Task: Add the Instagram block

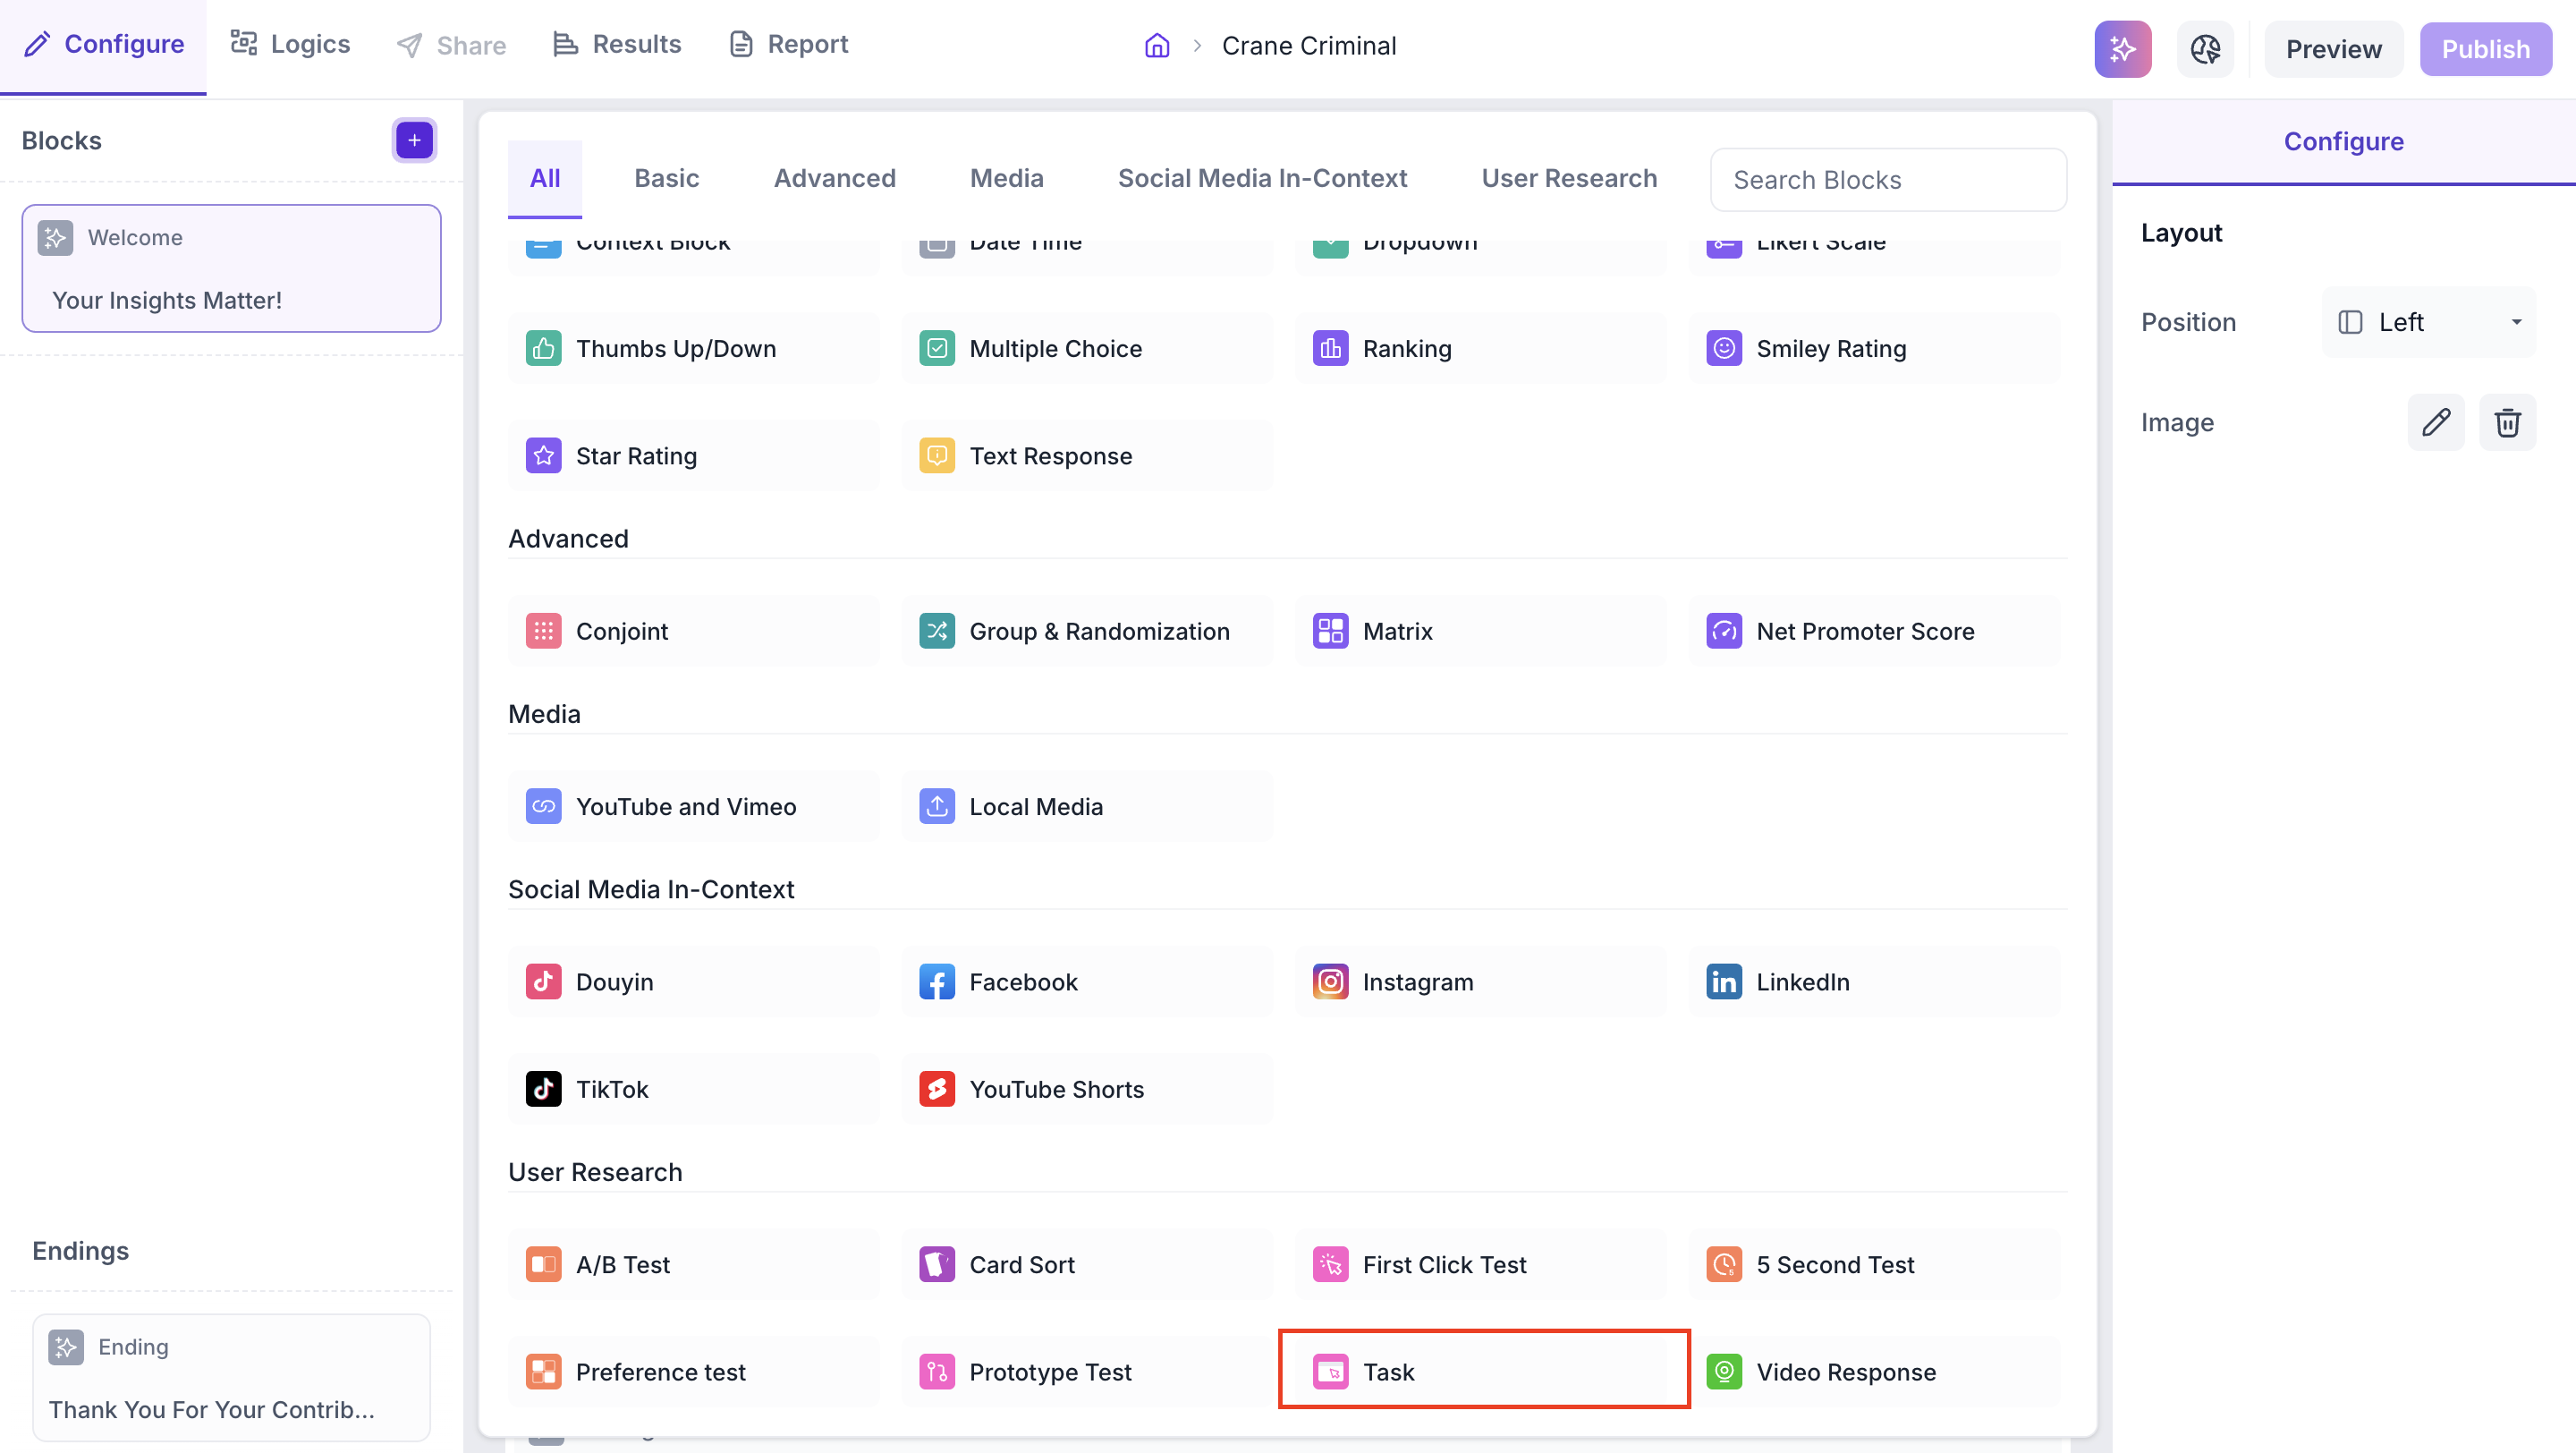Action: (1480, 981)
